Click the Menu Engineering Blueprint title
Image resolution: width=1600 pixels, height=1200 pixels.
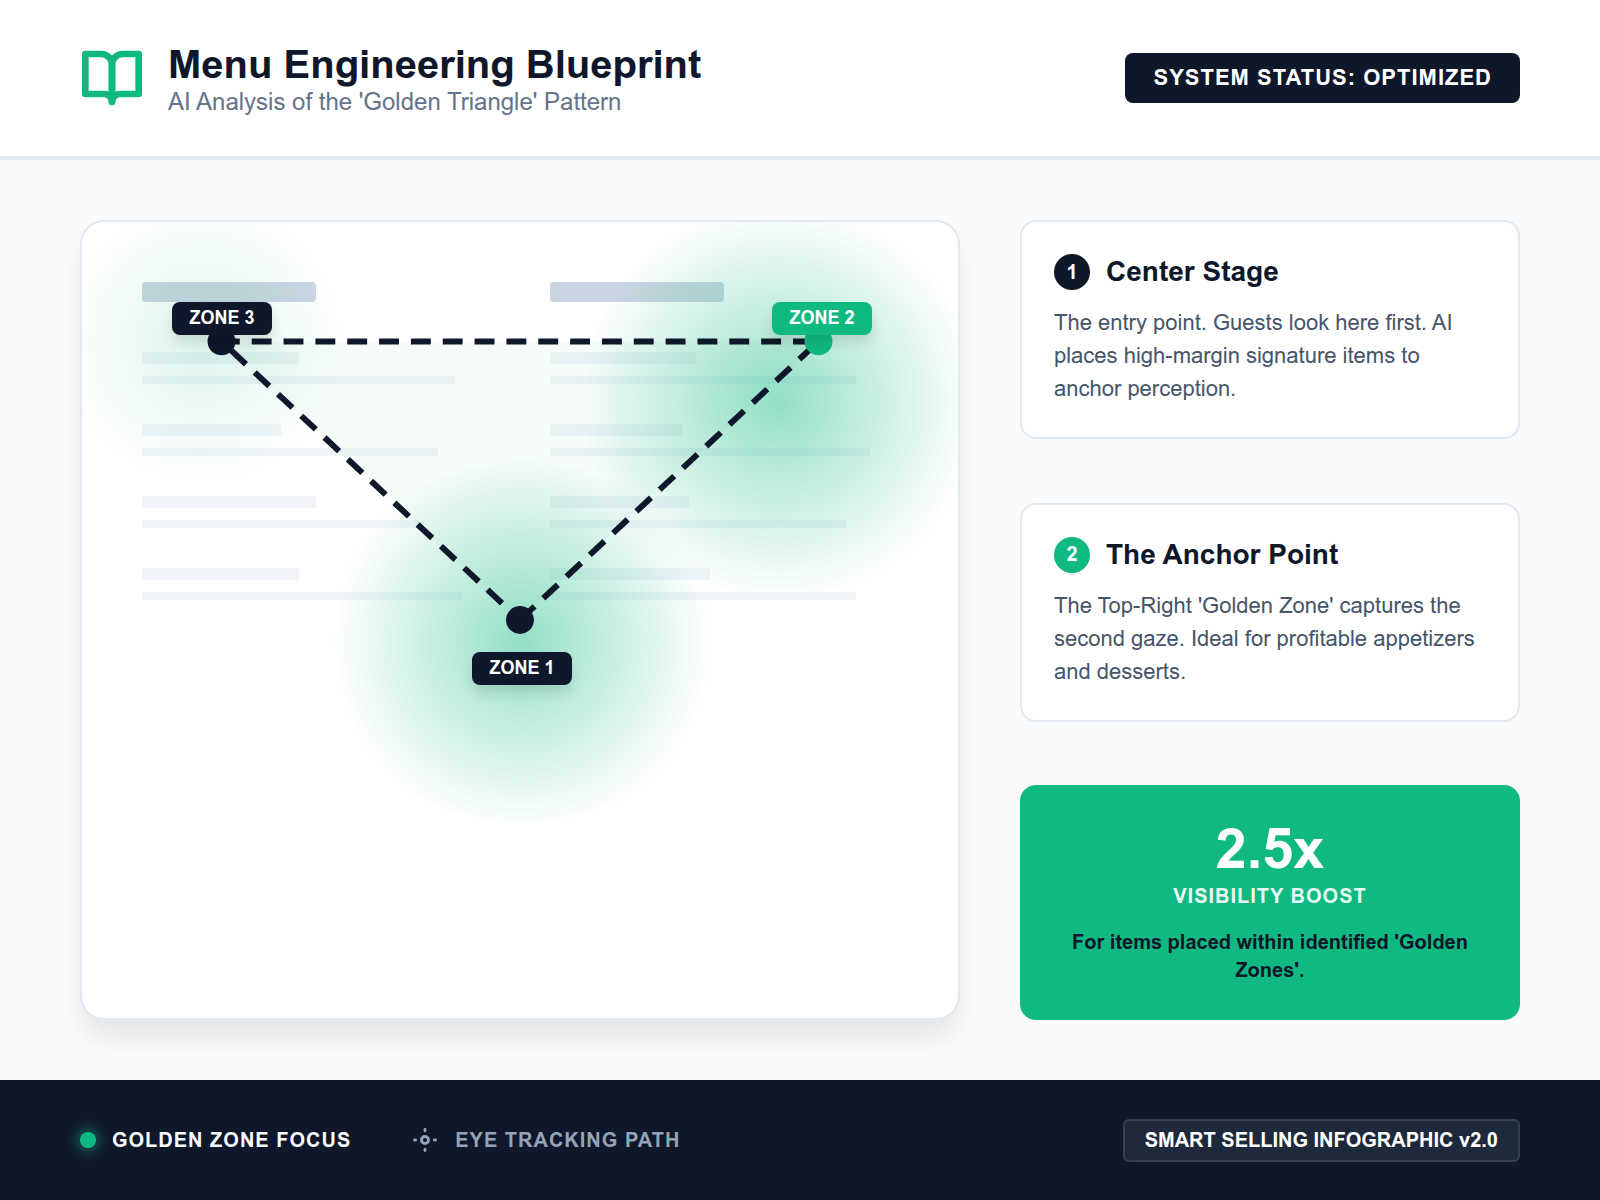click(435, 65)
